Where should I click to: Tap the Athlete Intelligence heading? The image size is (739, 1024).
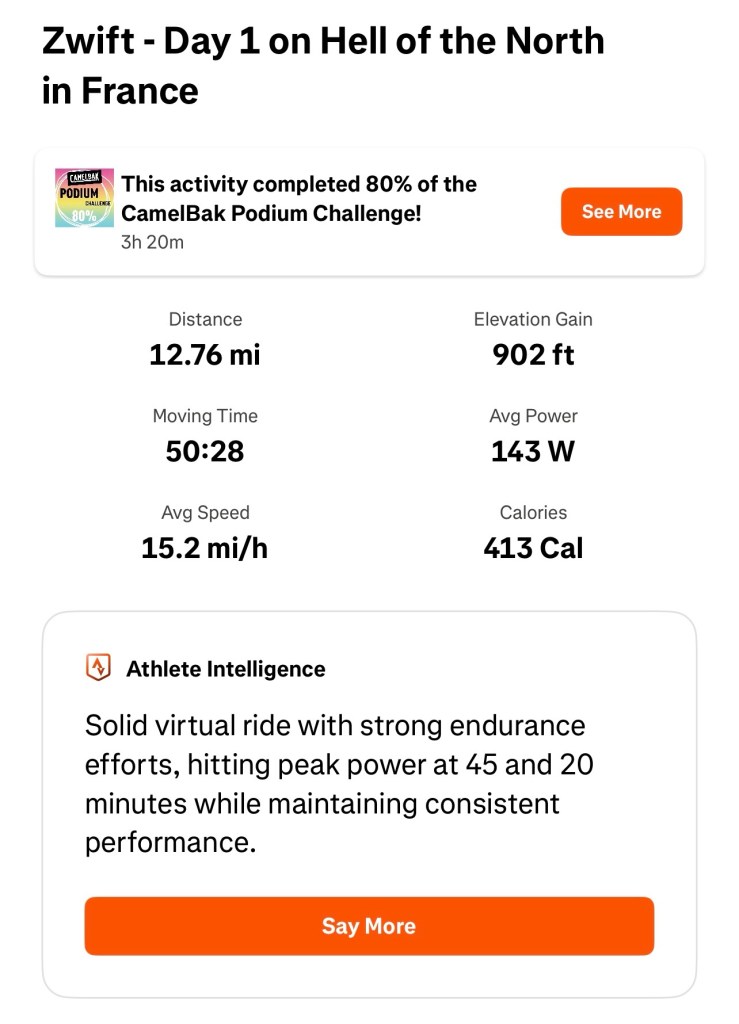[x=226, y=669]
